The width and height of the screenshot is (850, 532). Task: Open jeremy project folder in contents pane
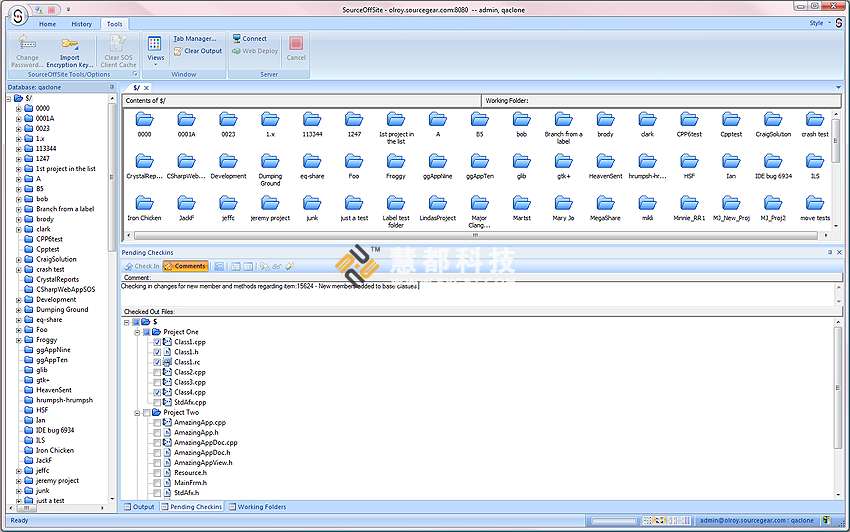[270, 208]
